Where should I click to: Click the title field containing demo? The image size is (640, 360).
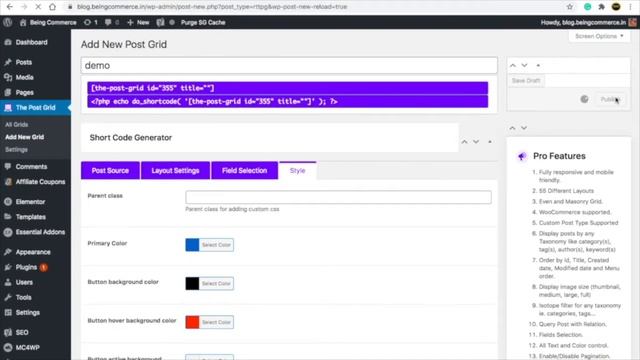click(289, 65)
